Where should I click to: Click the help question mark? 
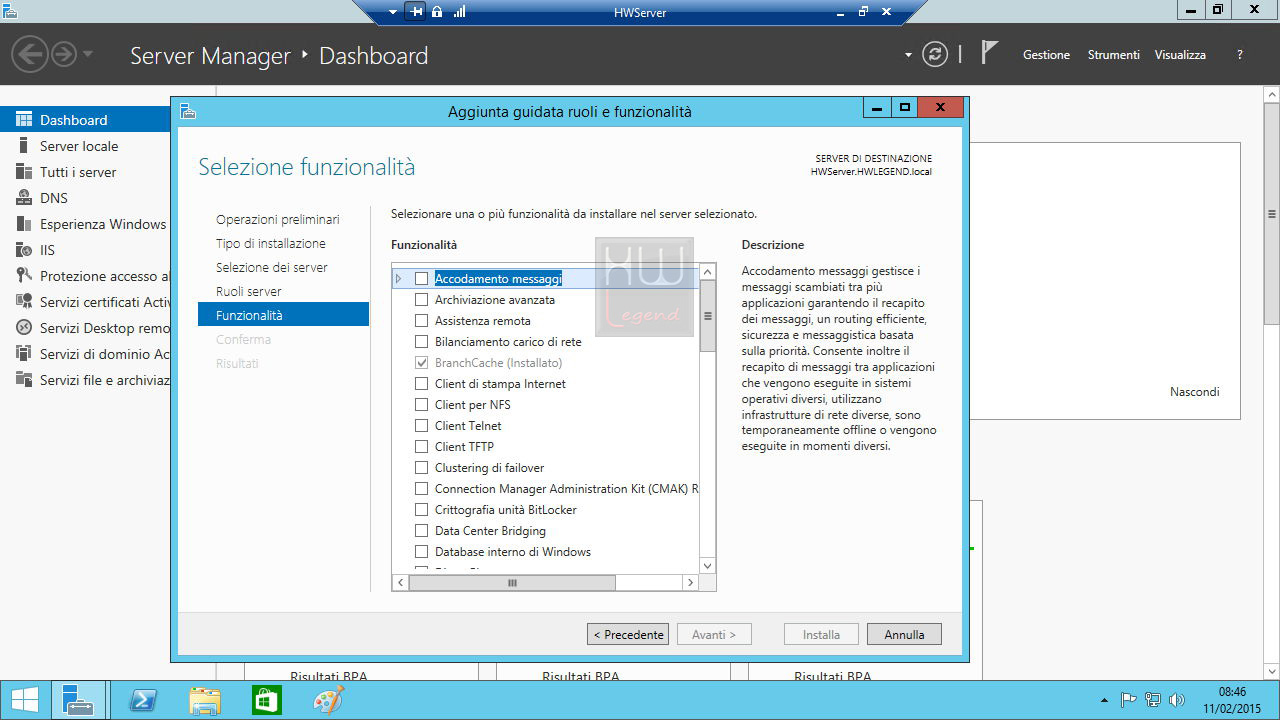tap(1240, 55)
